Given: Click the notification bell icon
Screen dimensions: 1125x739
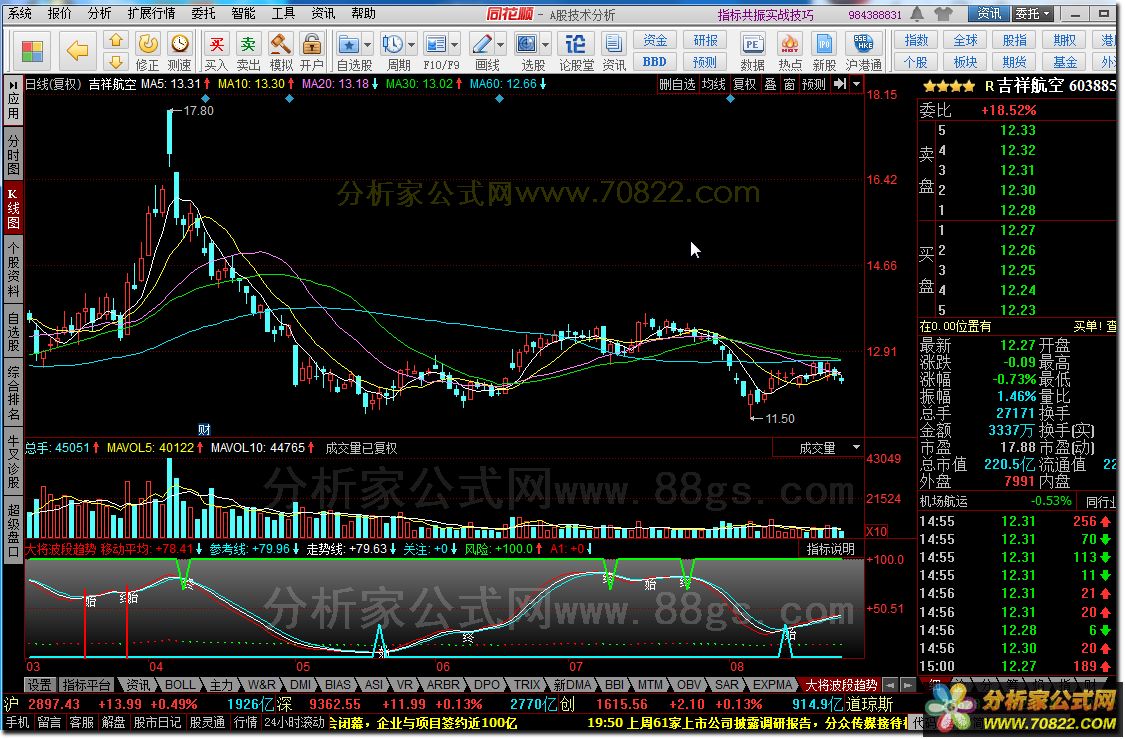Looking at the screenshot, I should point(918,14).
